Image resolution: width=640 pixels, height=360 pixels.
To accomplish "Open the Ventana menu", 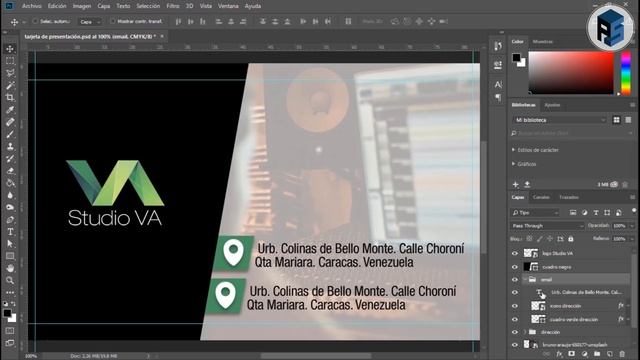I will [x=228, y=6].
